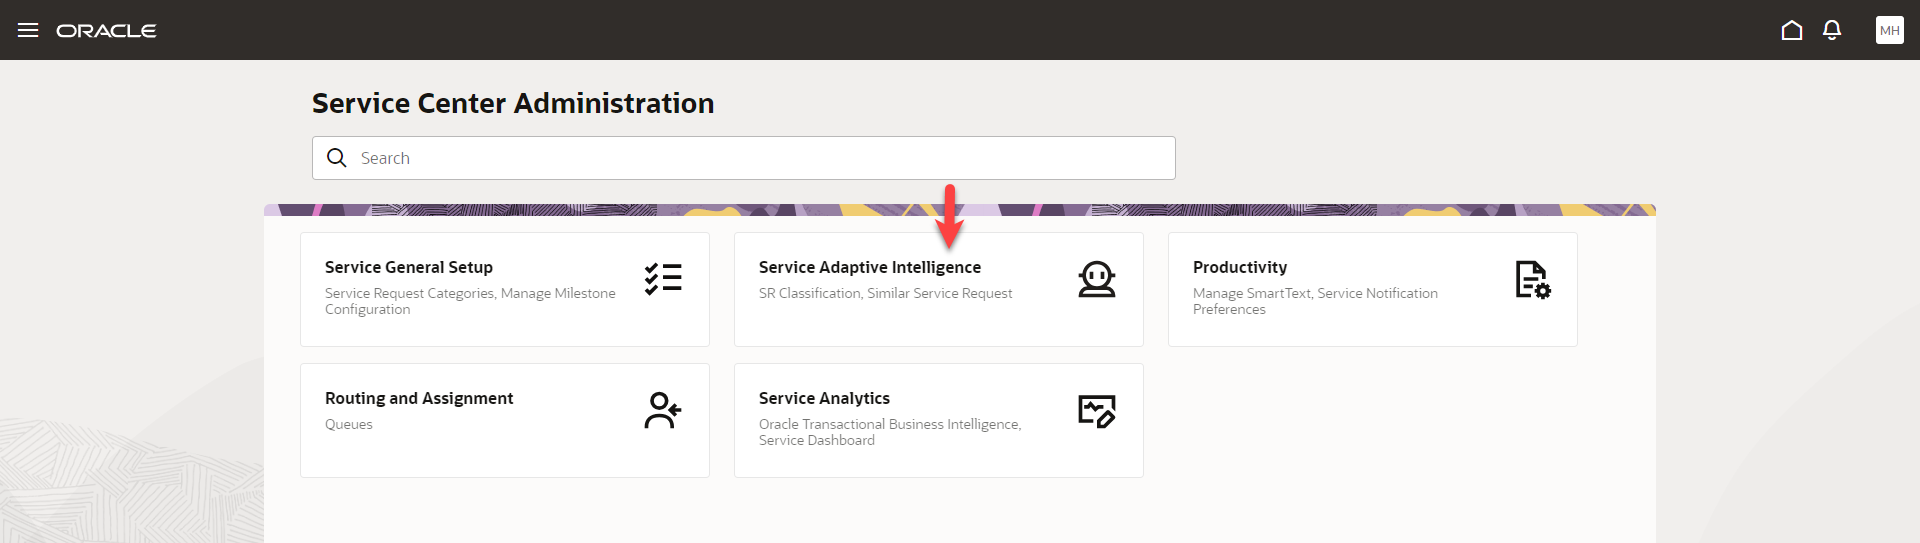Click the SR Classification, Similar Service Request text
This screenshot has width=1920, height=543.
tap(885, 293)
